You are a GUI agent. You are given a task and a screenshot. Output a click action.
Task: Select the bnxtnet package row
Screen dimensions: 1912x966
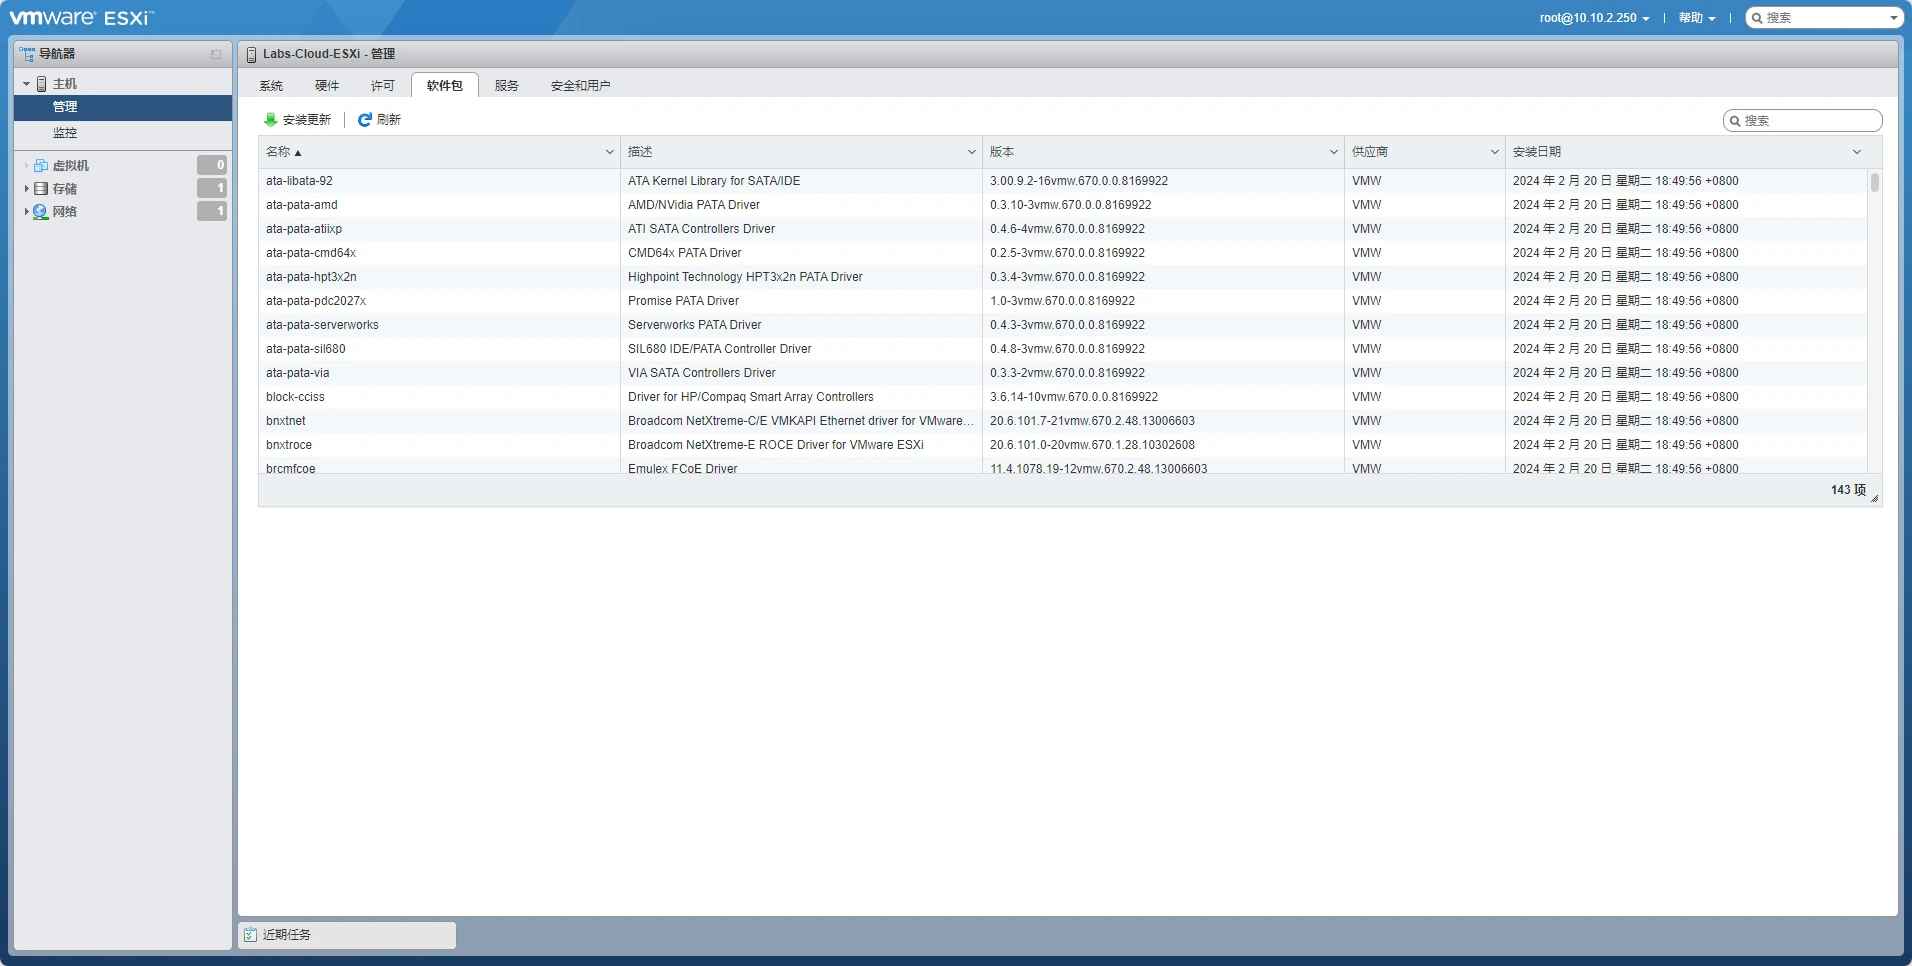pos(440,421)
